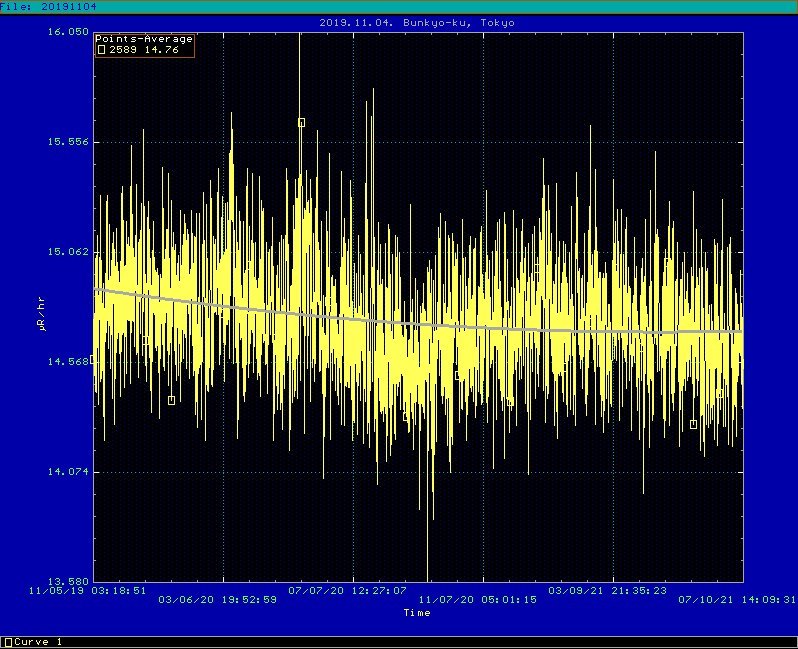Viewport: 798px width, 649px height.
Task: Click the 11/05/19 03:18:51 start time label
Action: [x=88, y=590]
